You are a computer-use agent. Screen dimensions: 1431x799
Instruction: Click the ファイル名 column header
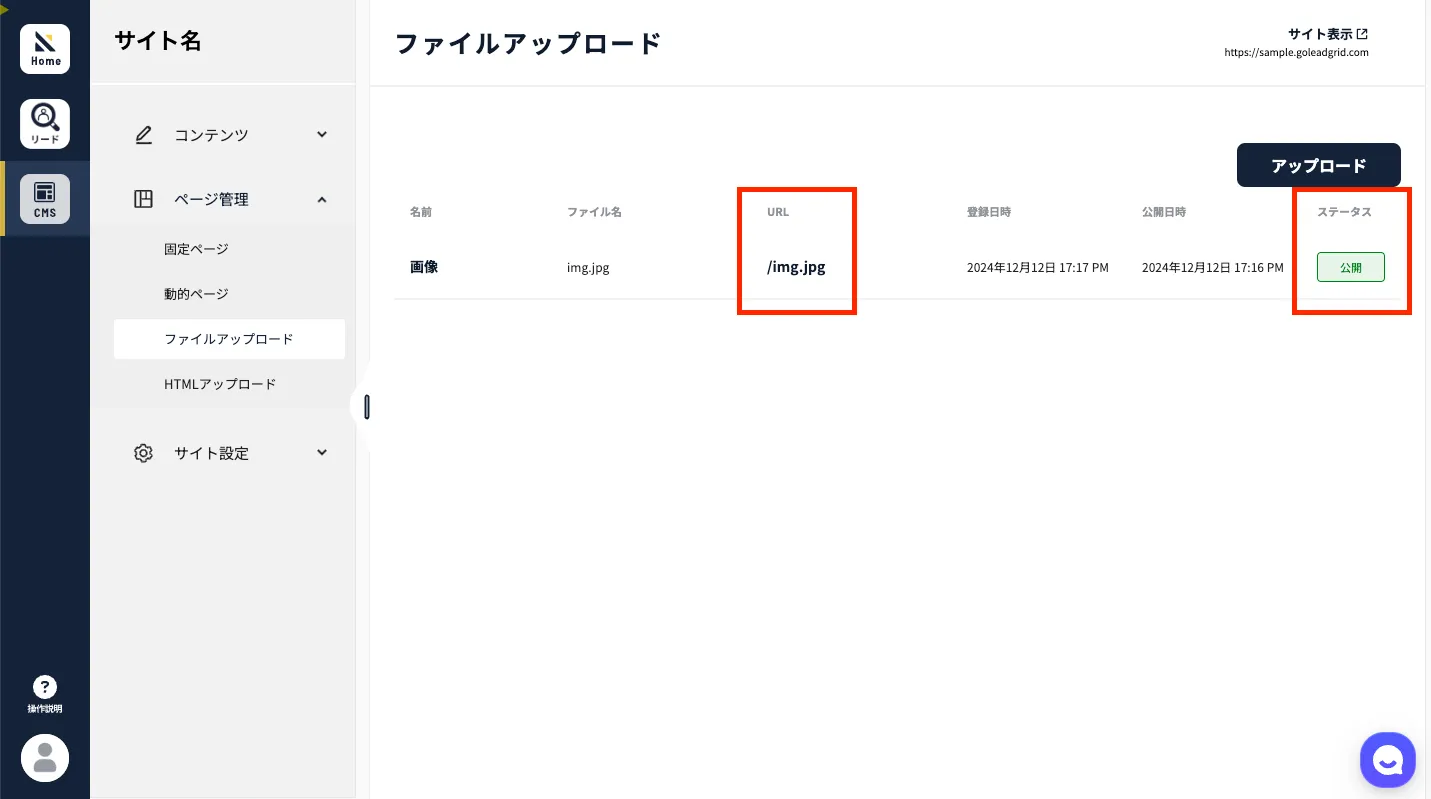594,212
